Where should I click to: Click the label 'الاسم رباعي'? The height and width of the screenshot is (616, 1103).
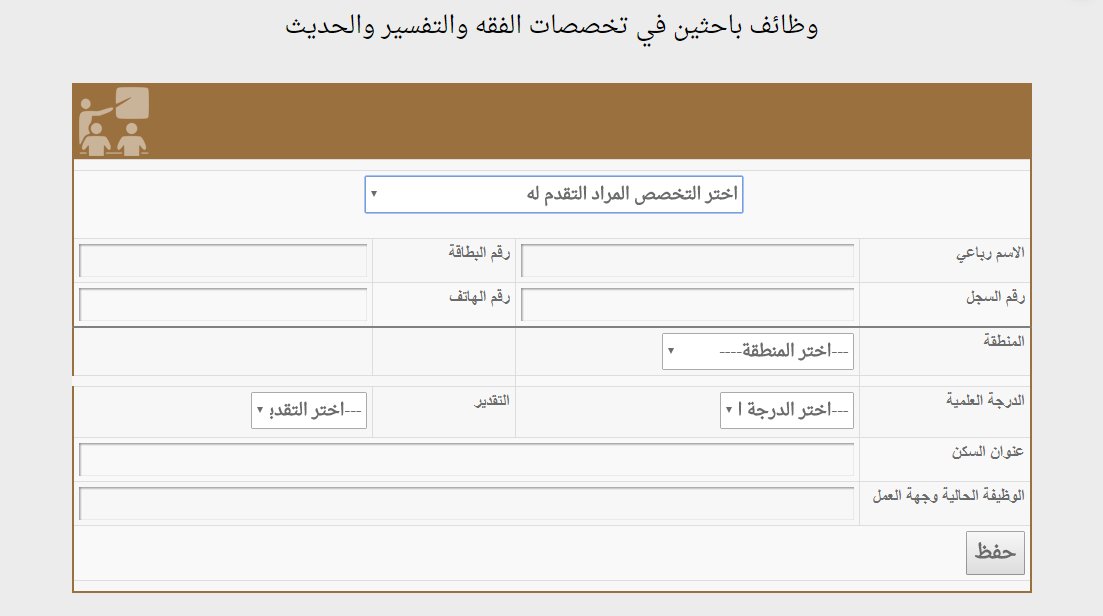pos(990,253)
